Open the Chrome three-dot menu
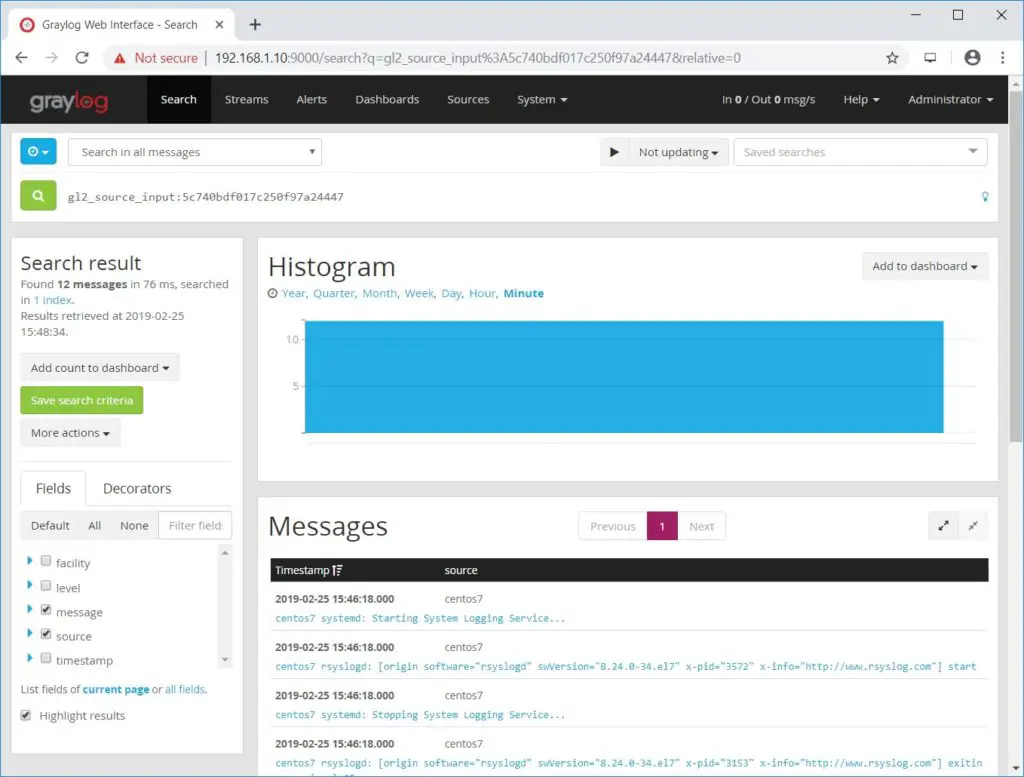The height and width of the screenshot is (777, 1024). (x=1002, y=57)
